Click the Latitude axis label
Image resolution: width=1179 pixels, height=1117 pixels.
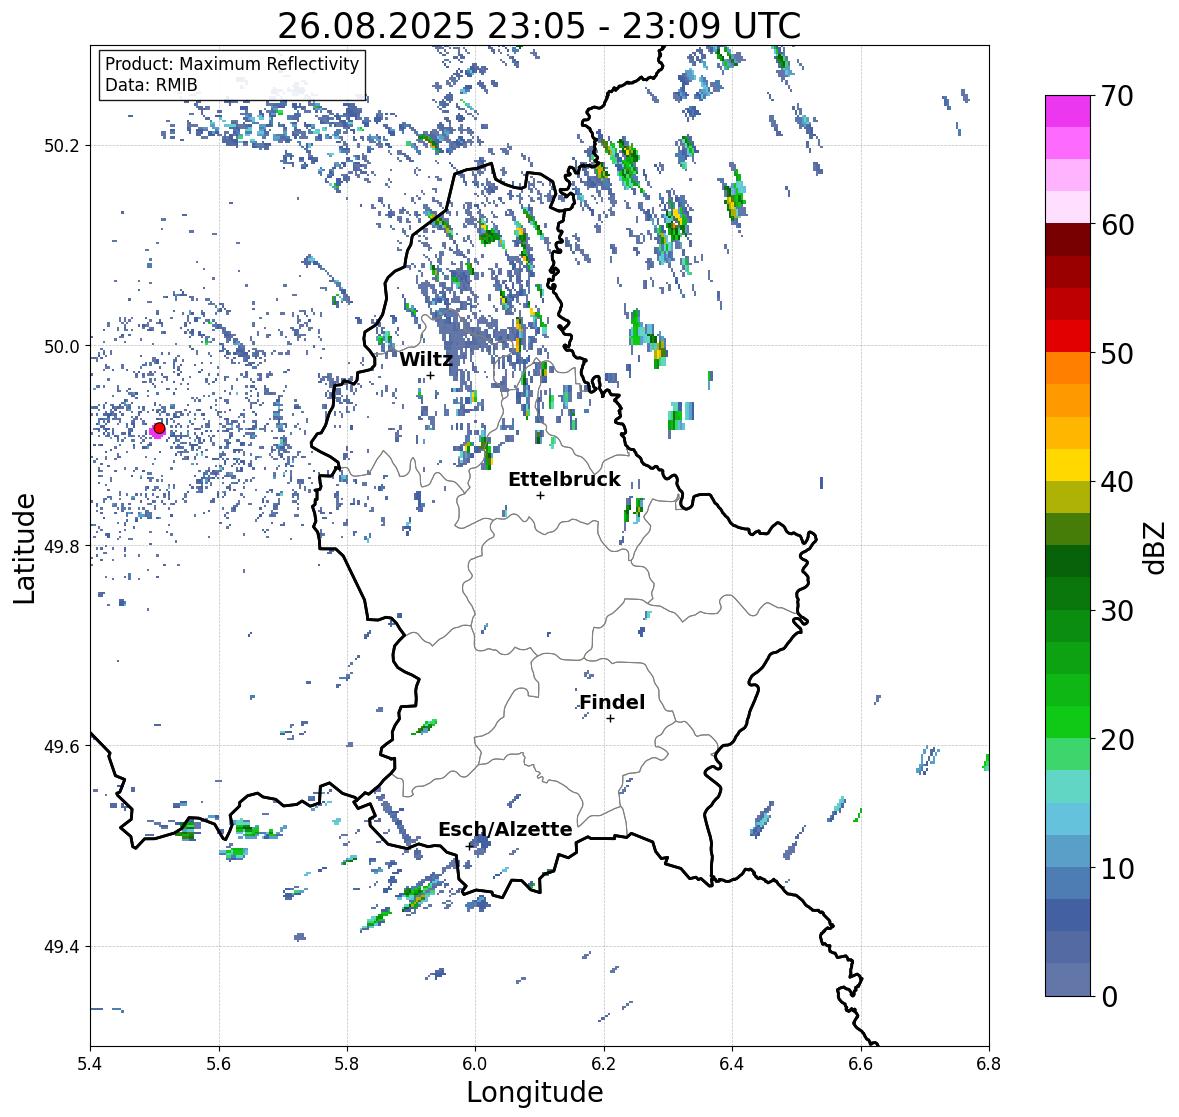(24, 548)
